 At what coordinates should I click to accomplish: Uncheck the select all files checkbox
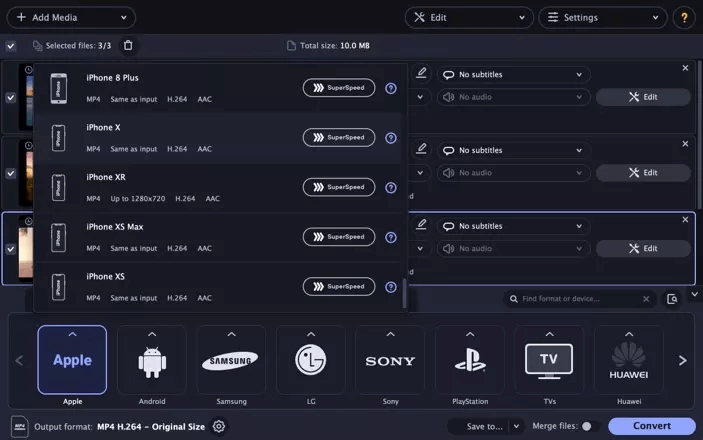(11, 46)
